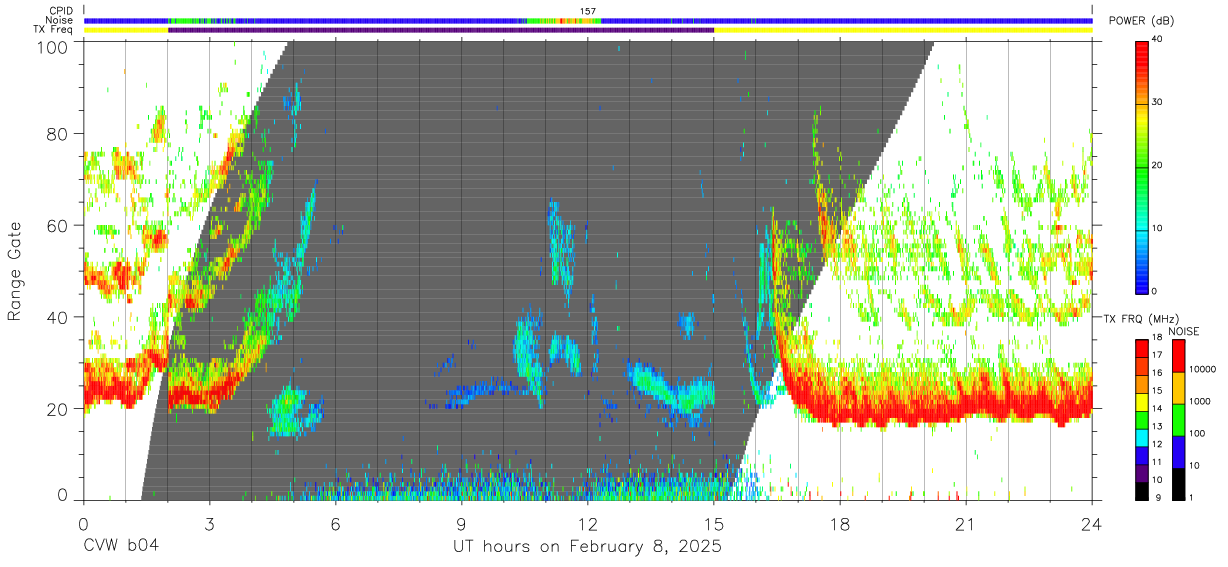Click the 12 hour tick label
The height and width of the screenshot is (567, 1228).
(x=588, y=524)
